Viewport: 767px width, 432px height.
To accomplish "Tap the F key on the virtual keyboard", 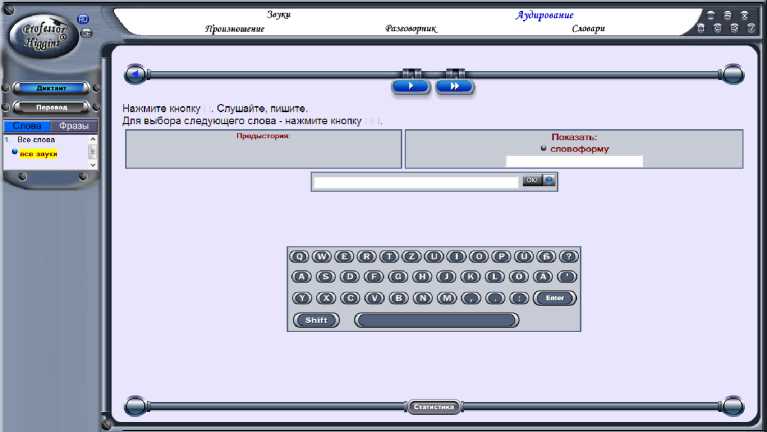I will [x=374, y=277].
